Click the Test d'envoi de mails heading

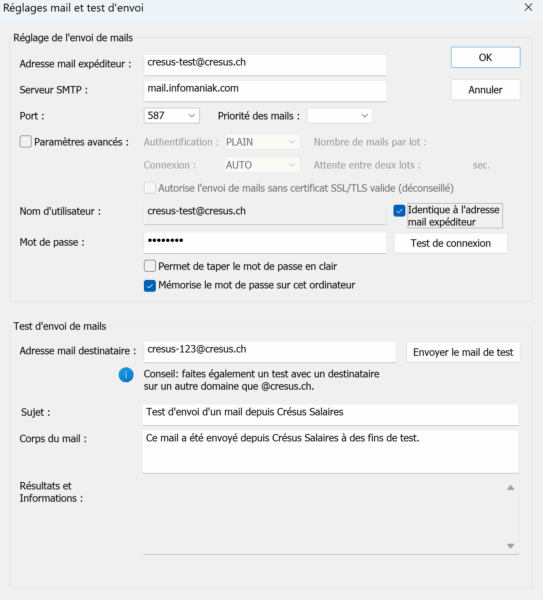pyautogui.click(x=60, y=326)
